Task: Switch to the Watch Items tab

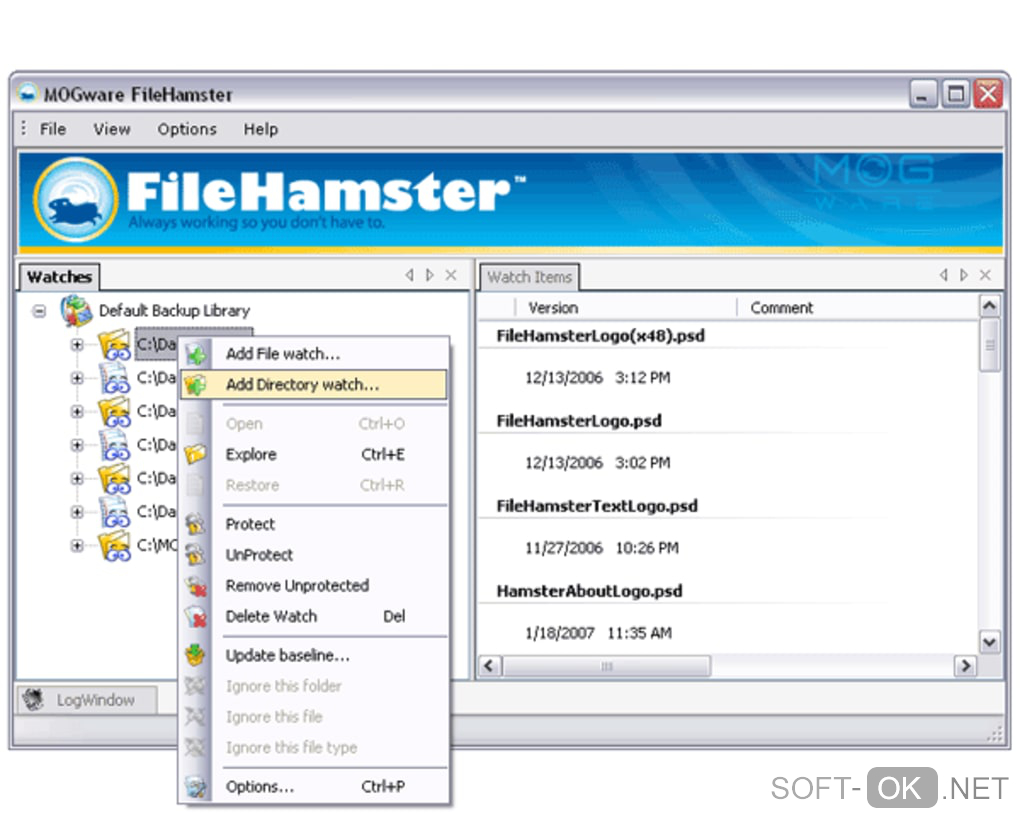Action: pos(530,277)
